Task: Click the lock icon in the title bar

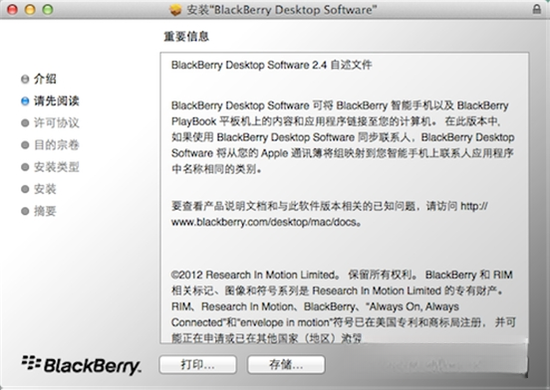Action: click(x=537, y=9)
